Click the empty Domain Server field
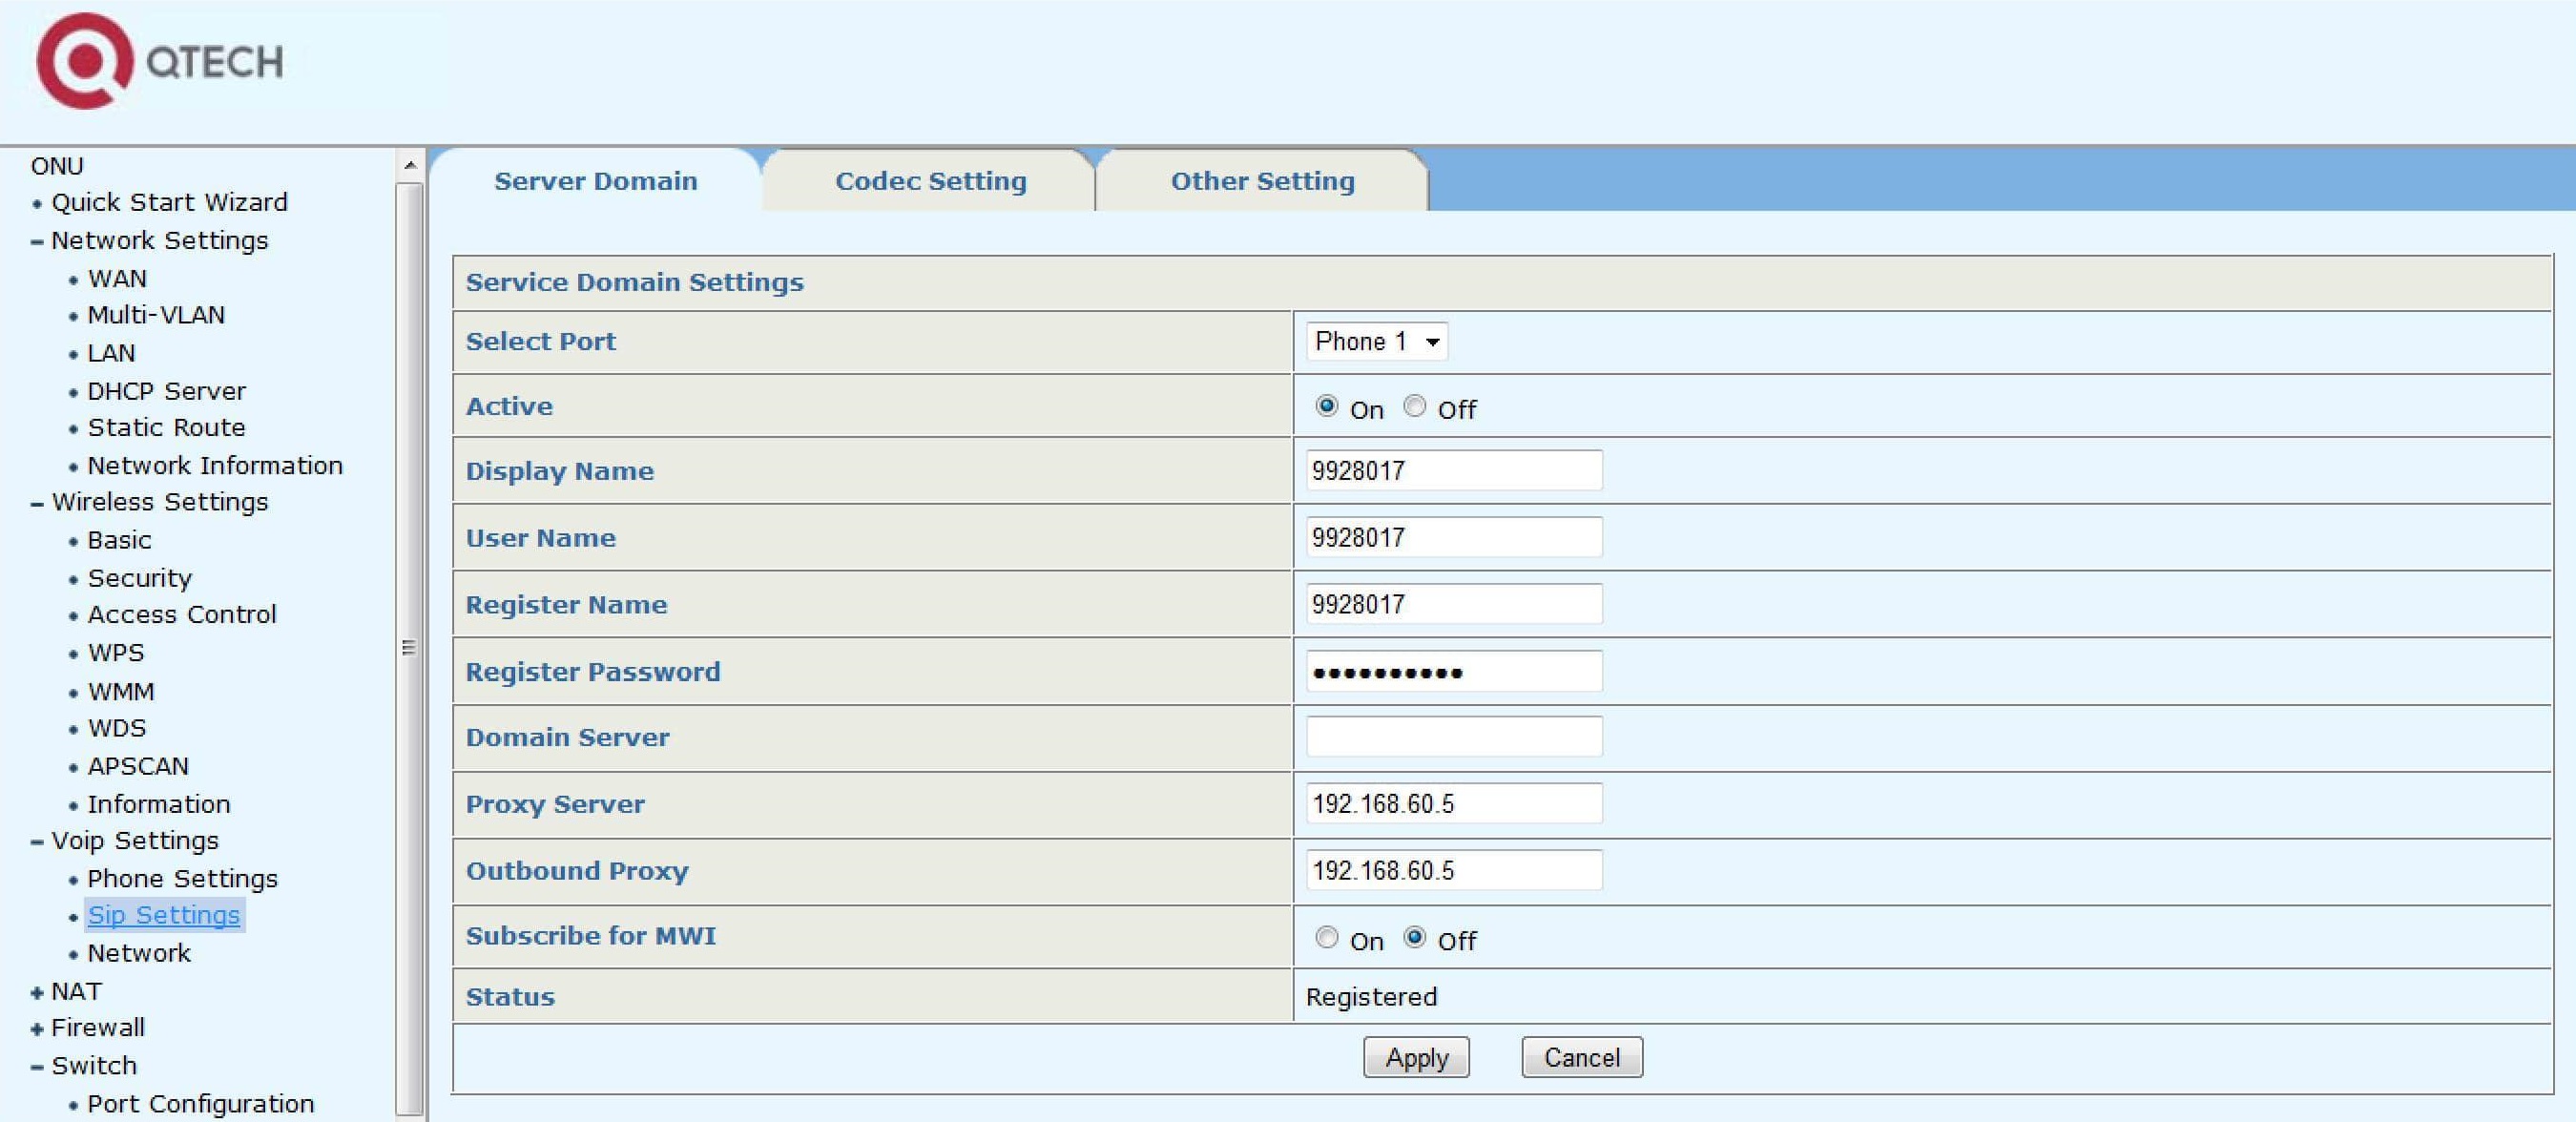 click(1454, 738)
